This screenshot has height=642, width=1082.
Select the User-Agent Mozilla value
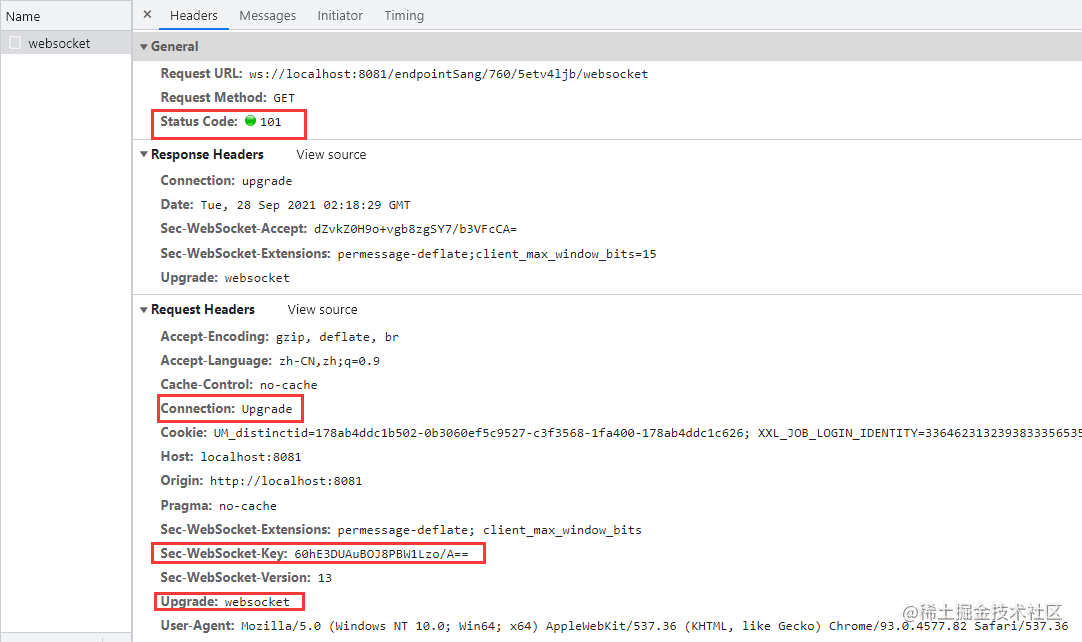tap(655, 626)
